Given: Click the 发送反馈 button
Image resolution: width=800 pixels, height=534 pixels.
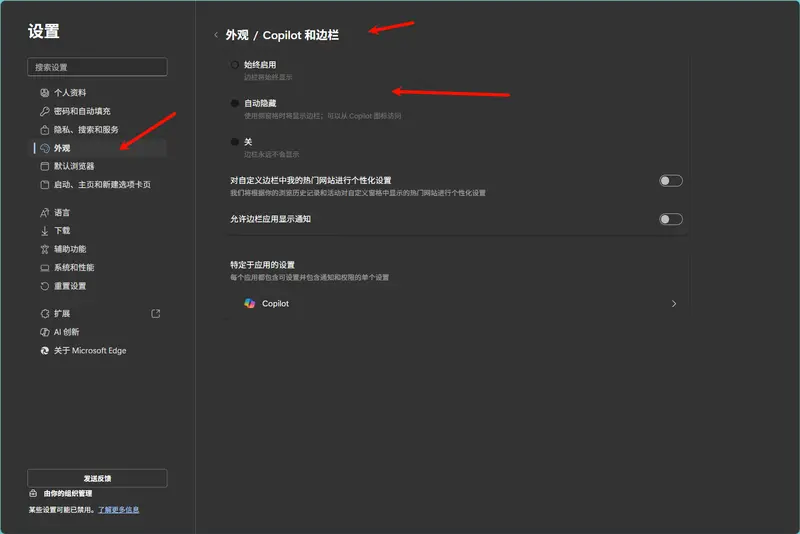Looking at the screenshot, I should (x=97, y=478).
